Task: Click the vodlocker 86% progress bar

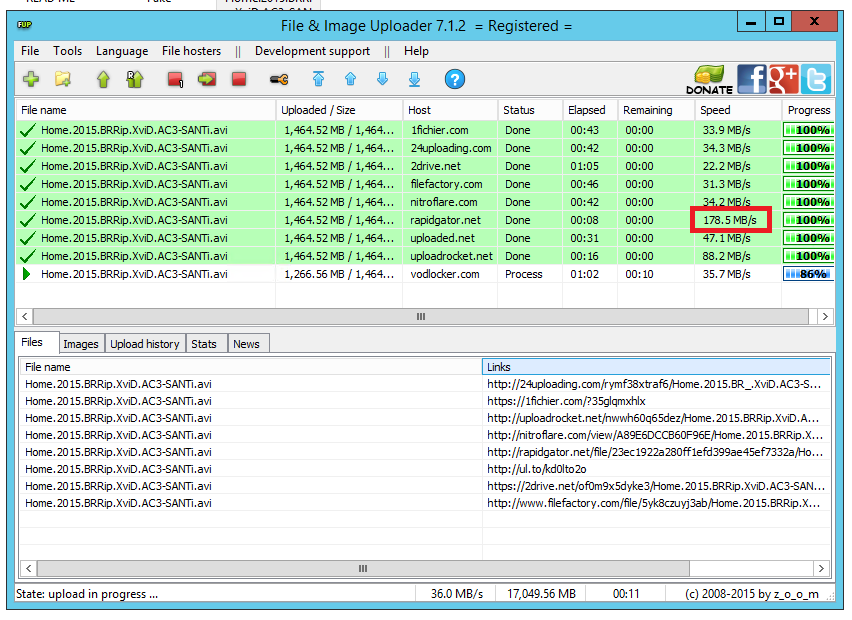Action: 808,274
